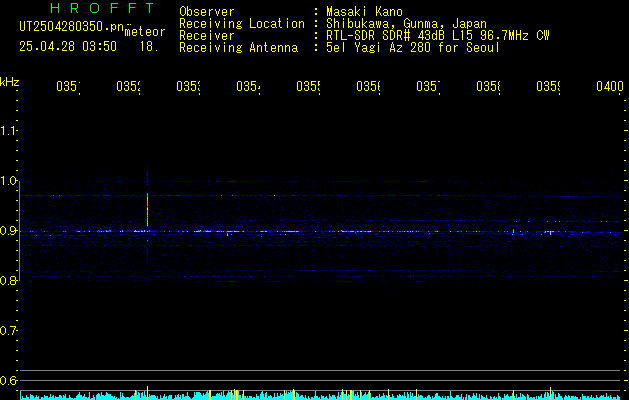Click the 0353 time axis label
629x400 pixels.
[x=189, y=87]
